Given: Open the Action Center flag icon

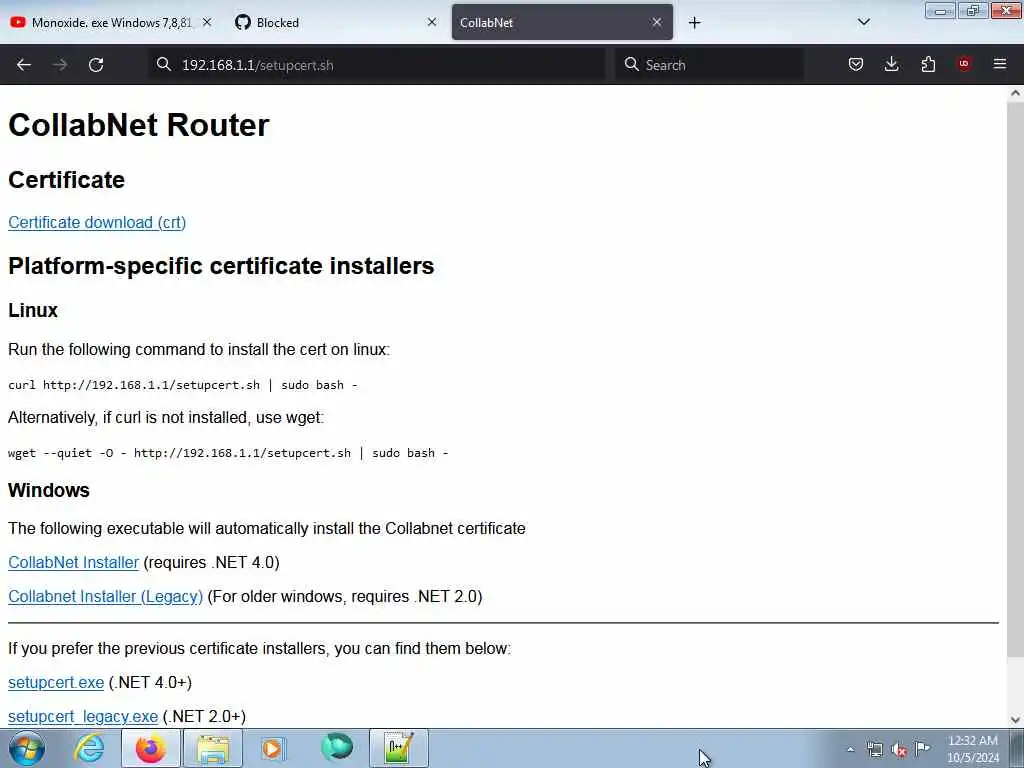Looking at the screenshot, I should tap(923, 748).
